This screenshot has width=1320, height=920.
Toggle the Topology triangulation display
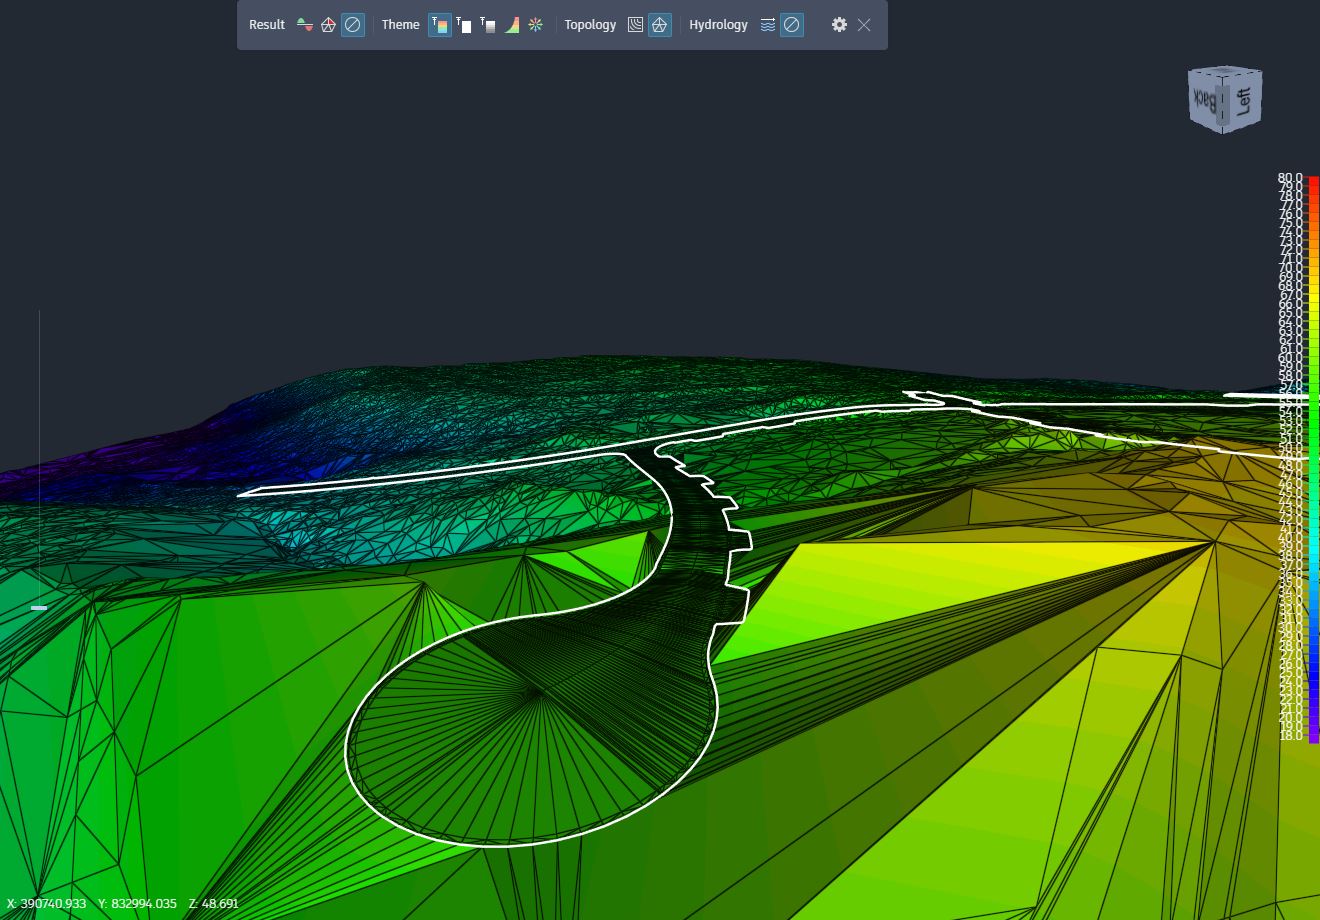pos(657,25)
